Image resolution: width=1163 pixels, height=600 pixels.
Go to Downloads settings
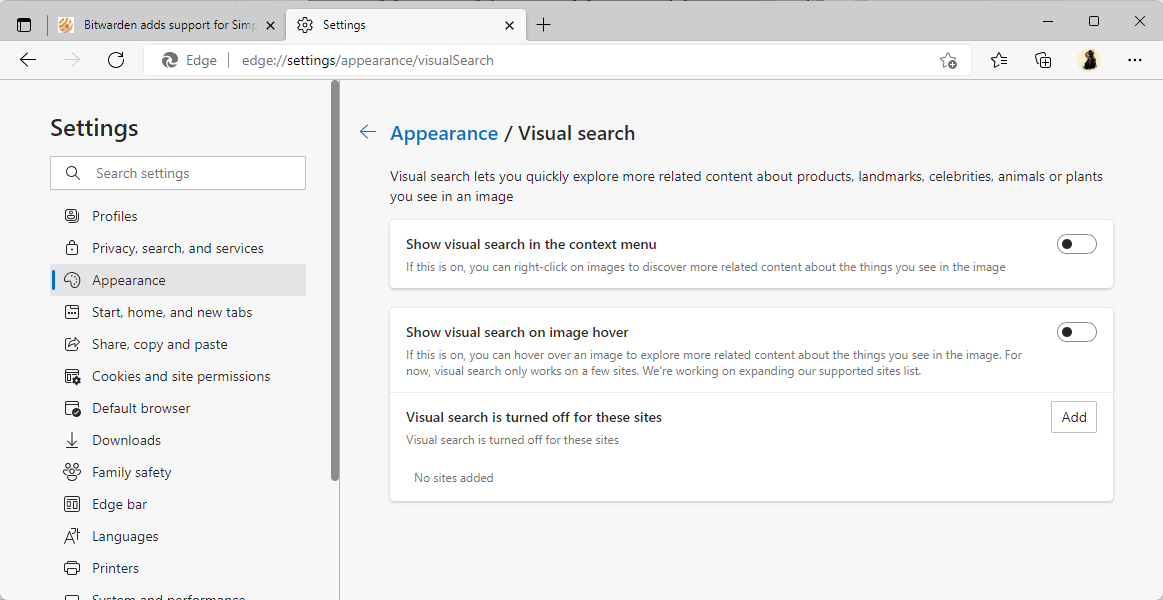[x=126, y=439]
